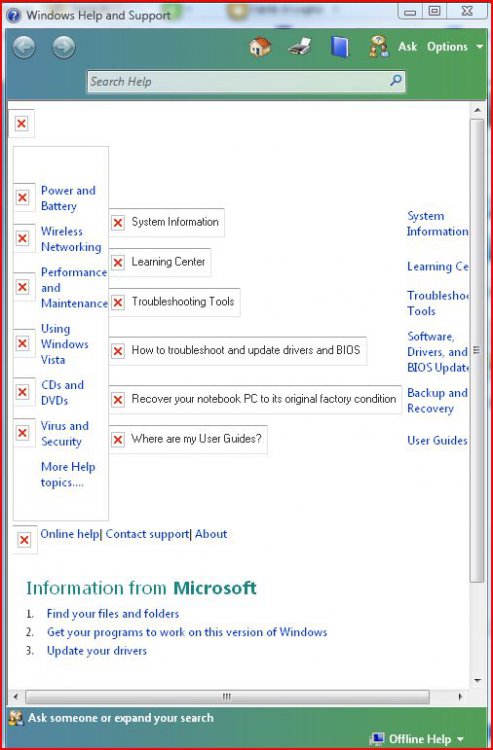Click the Ask icon with question mark
Viewport: 493px width, 750px height.
(379, 47)
